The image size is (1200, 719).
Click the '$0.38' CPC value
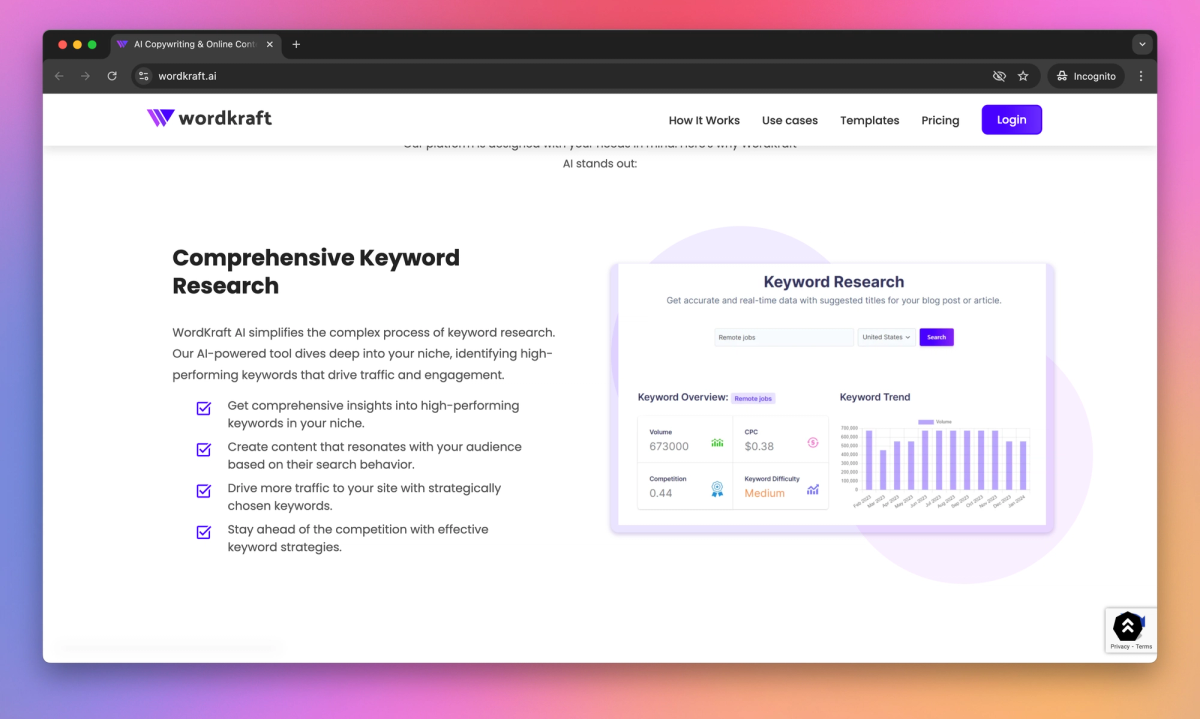pos(759,446)
